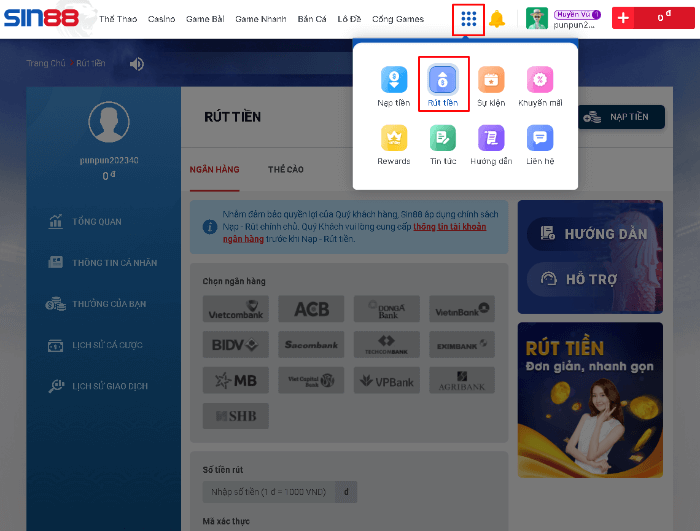Select Vietcombank bank option
This screenshot has width=700, height=531.
point(236,309)
